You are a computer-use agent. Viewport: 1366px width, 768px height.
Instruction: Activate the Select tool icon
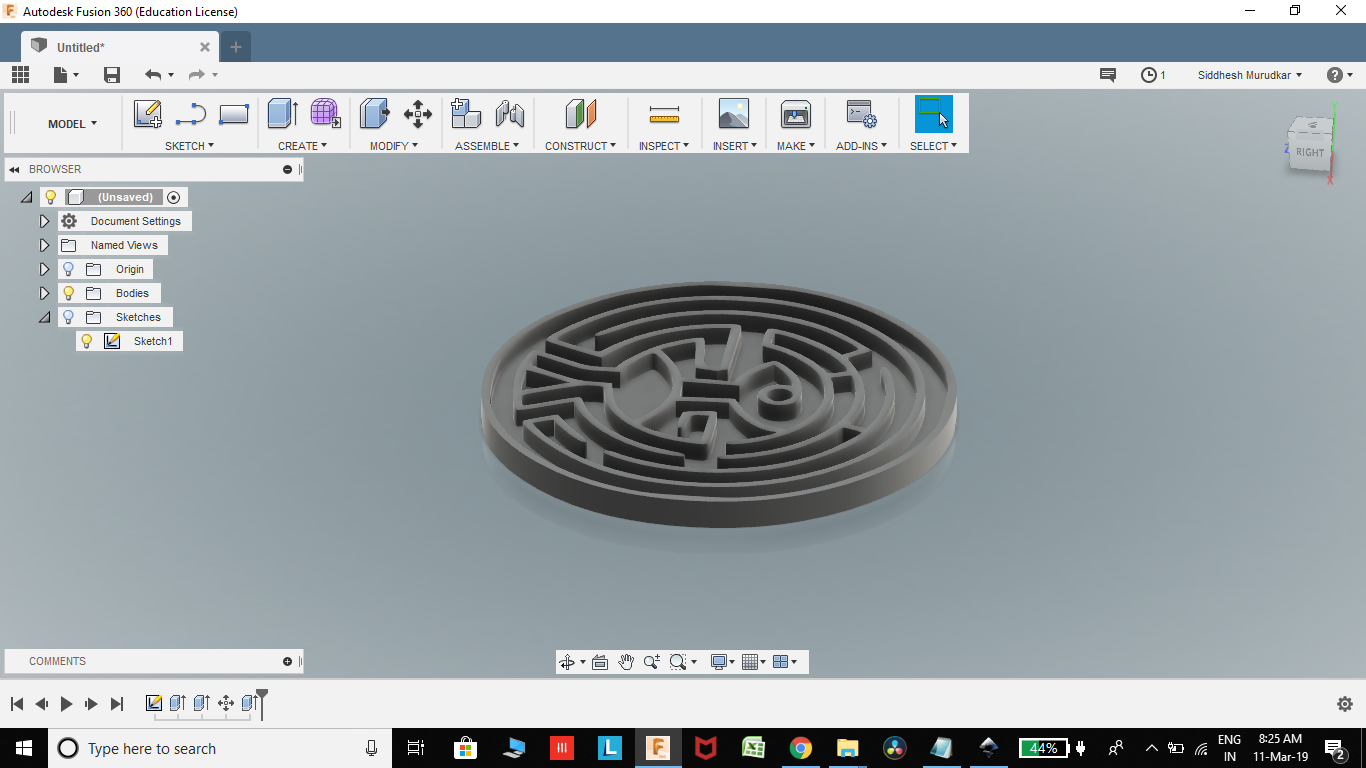(934, 113)
